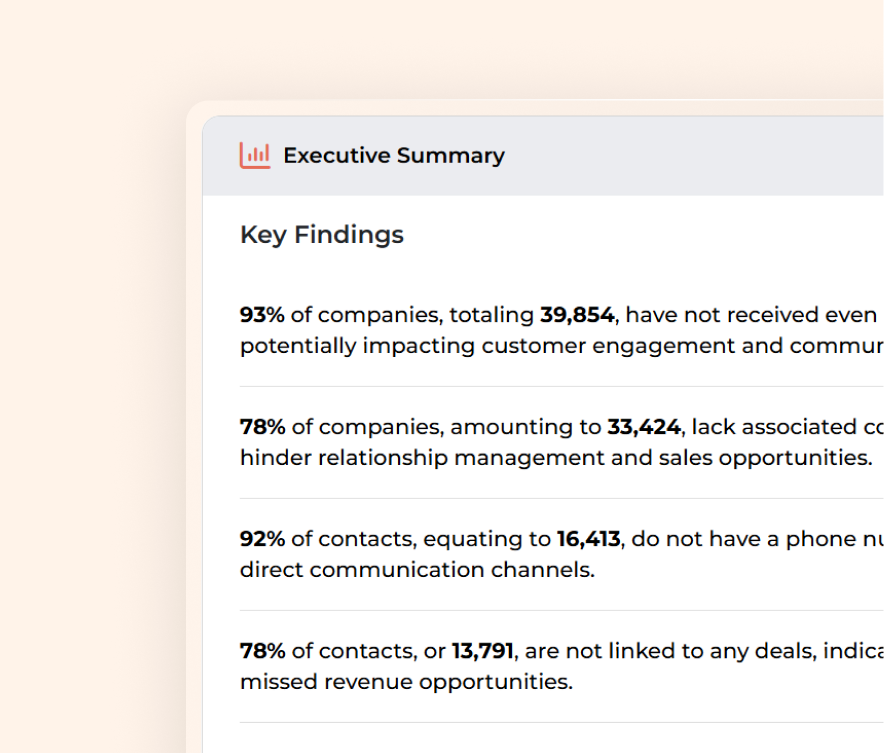Click the 'missed revenue opportunities' text
The height and width of the screenshot is (753, 884).
[406, 682]
